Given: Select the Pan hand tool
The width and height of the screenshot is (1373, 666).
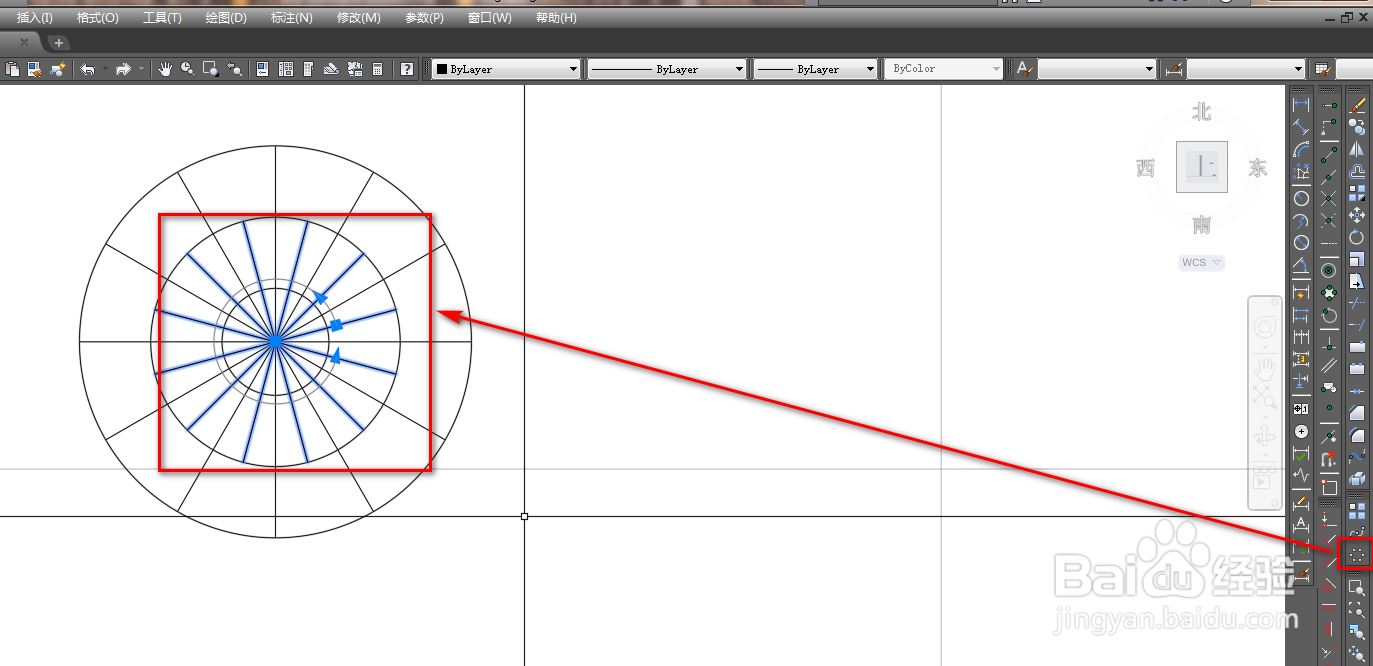Looking at the screenshot, I should [165, 69].
